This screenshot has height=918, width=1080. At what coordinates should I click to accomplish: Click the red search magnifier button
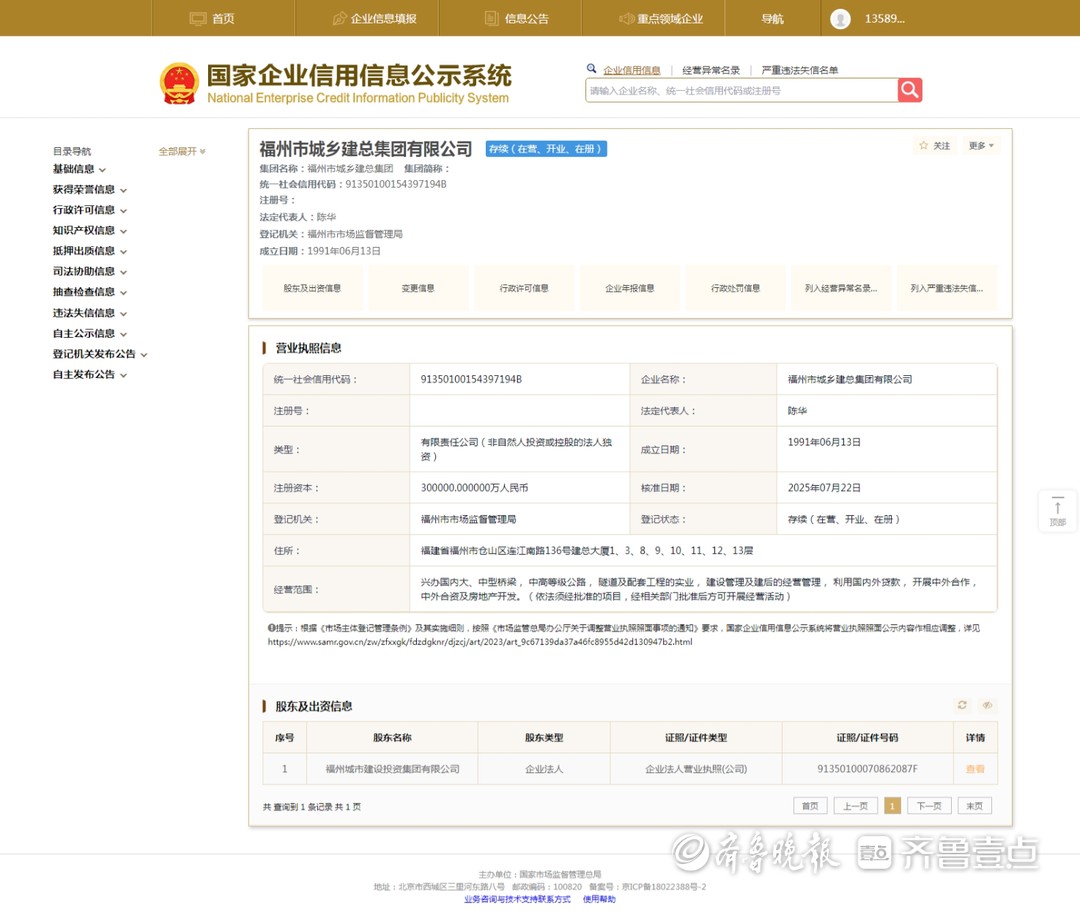tap(910, 90)
